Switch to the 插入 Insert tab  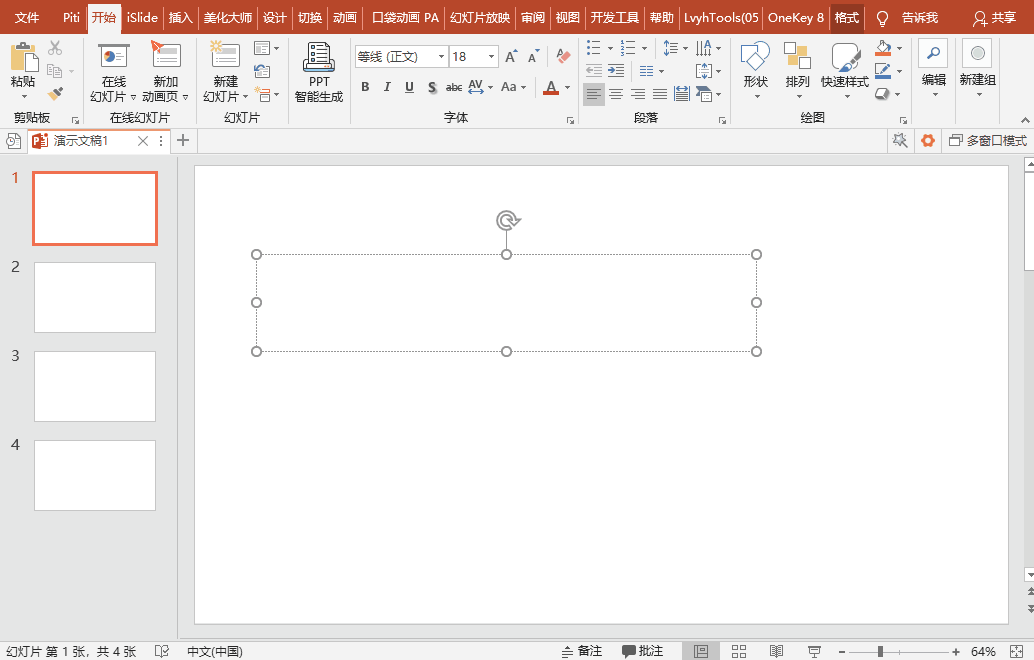[180, 18]
